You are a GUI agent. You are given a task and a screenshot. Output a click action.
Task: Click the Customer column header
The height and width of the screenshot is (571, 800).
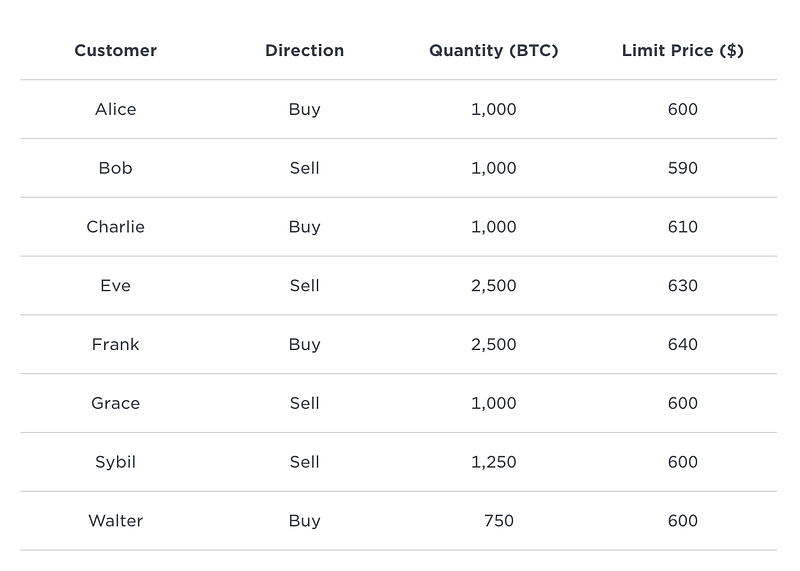(115, 50)
